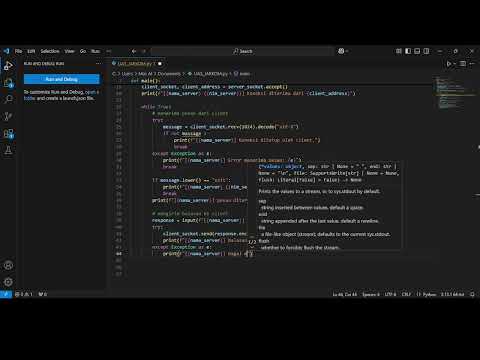
Task: Click the Search command center box
Action: [x=242, y=51]
